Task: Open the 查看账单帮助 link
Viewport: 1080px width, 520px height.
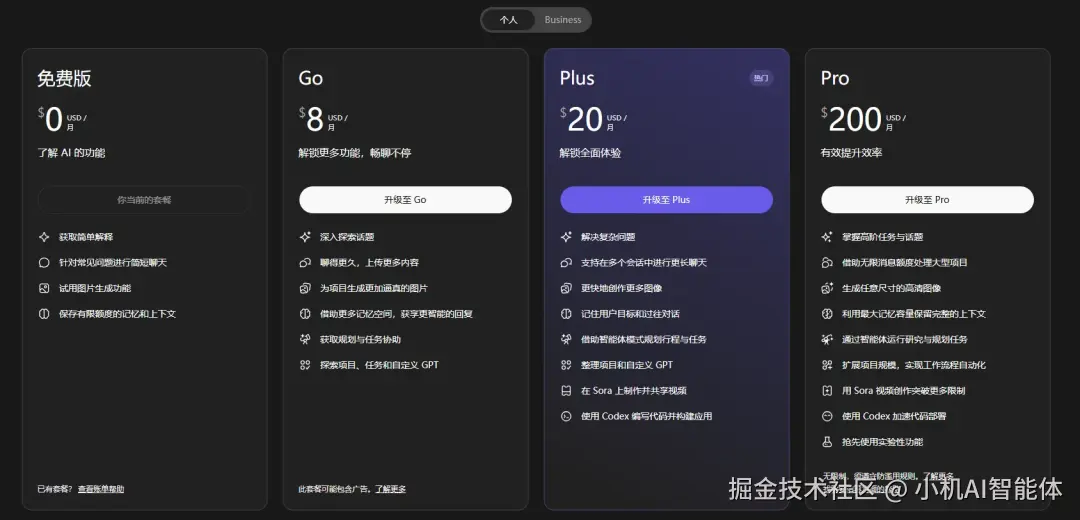Action: 101,489
